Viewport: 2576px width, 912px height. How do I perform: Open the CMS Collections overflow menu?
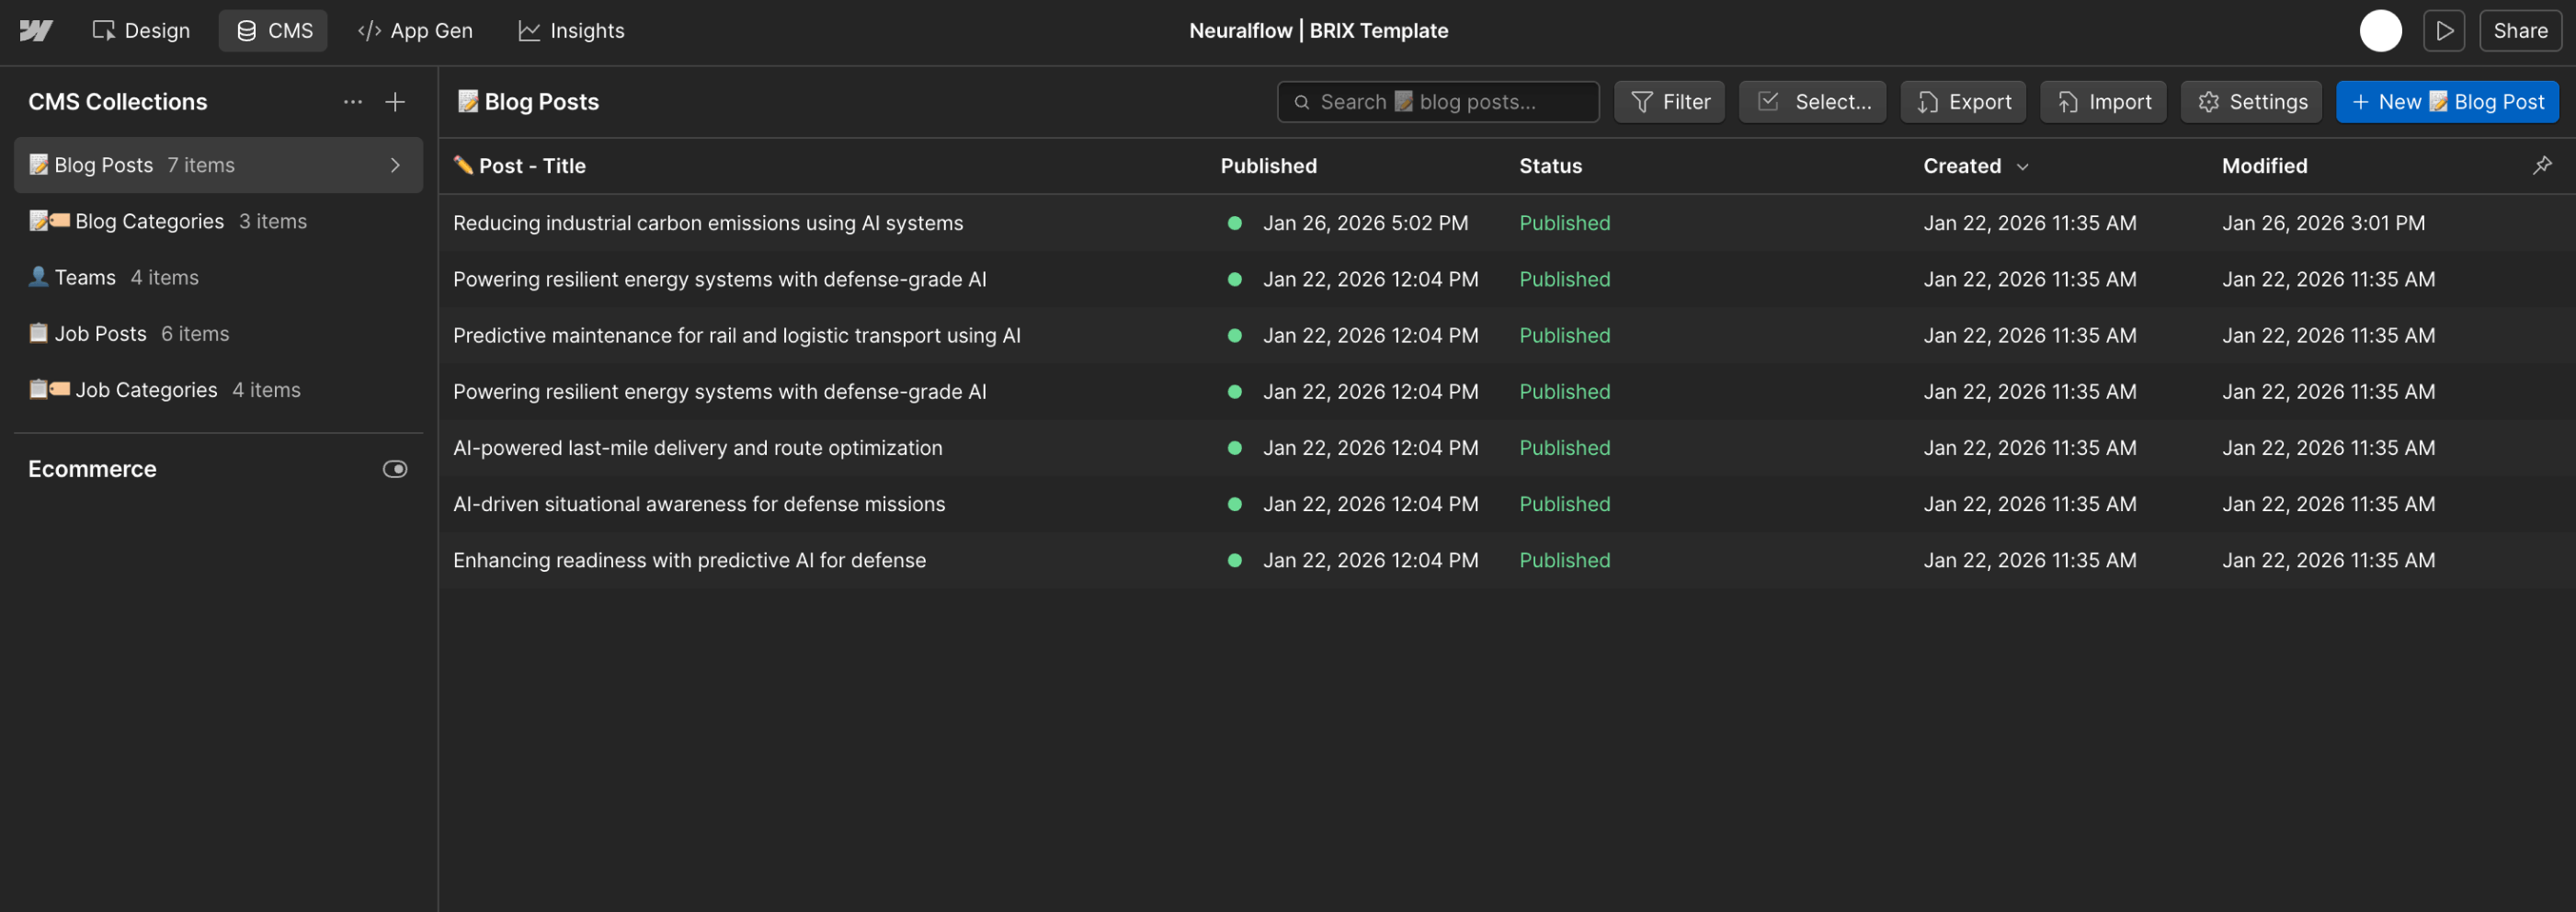pos(352,101)
